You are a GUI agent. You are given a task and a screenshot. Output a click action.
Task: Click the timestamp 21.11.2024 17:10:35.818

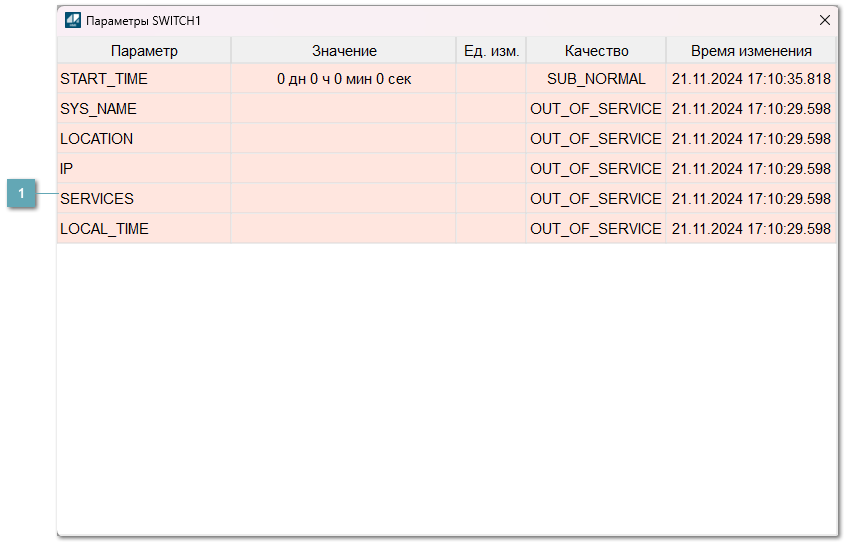click(751, 79)
